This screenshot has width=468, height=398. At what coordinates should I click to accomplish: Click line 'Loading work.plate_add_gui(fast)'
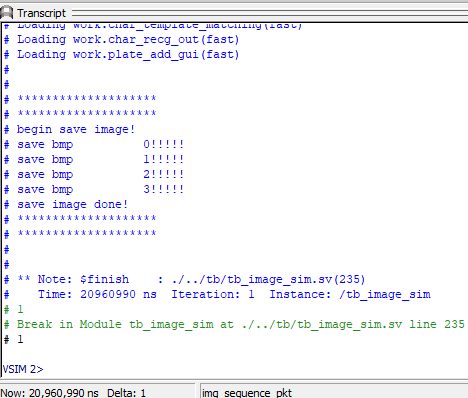(122, 54)
